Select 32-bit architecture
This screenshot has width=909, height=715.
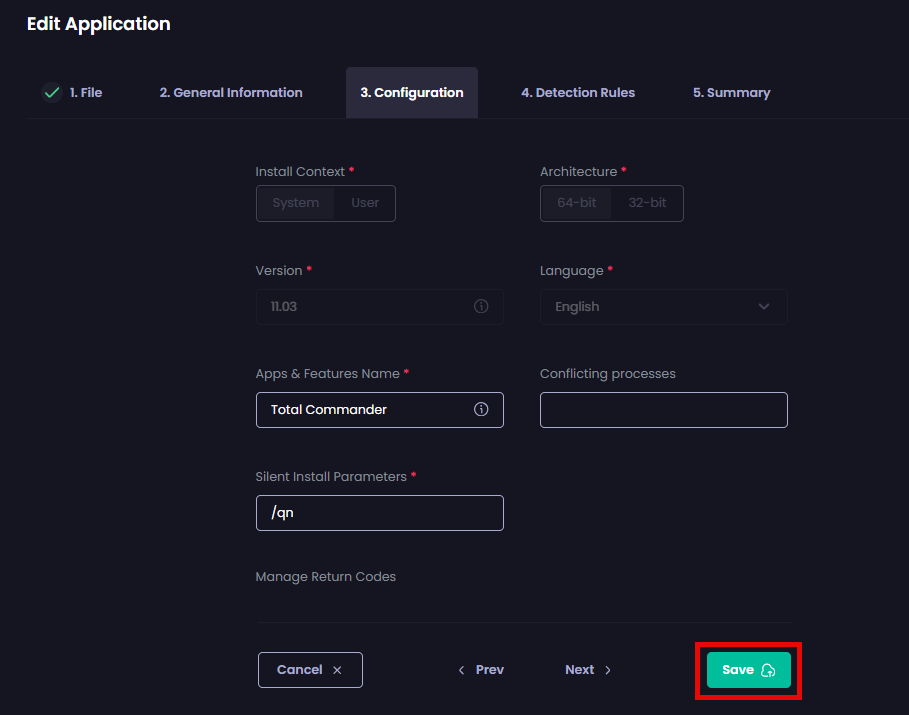[x=647, y=202]
